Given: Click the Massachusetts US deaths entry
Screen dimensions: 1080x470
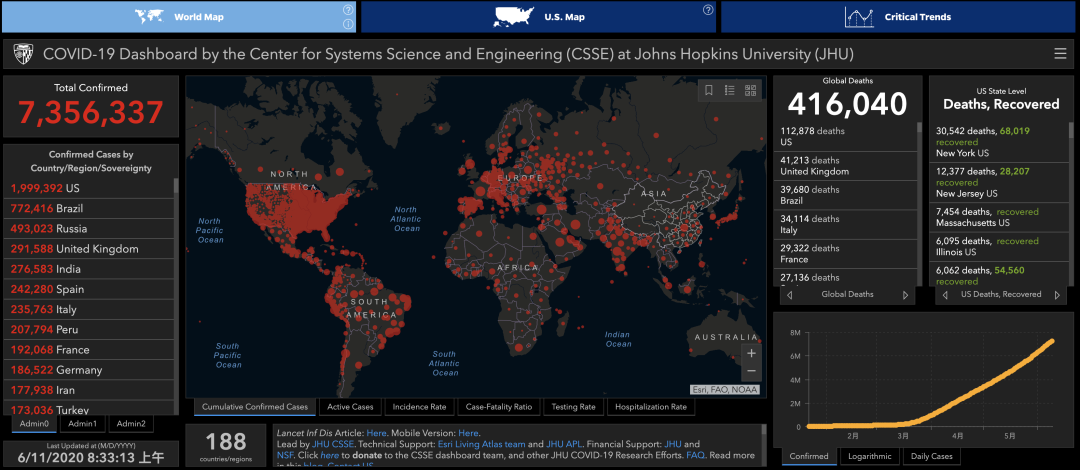Looking at the screenshot, I should click(x=1000, y=217).
